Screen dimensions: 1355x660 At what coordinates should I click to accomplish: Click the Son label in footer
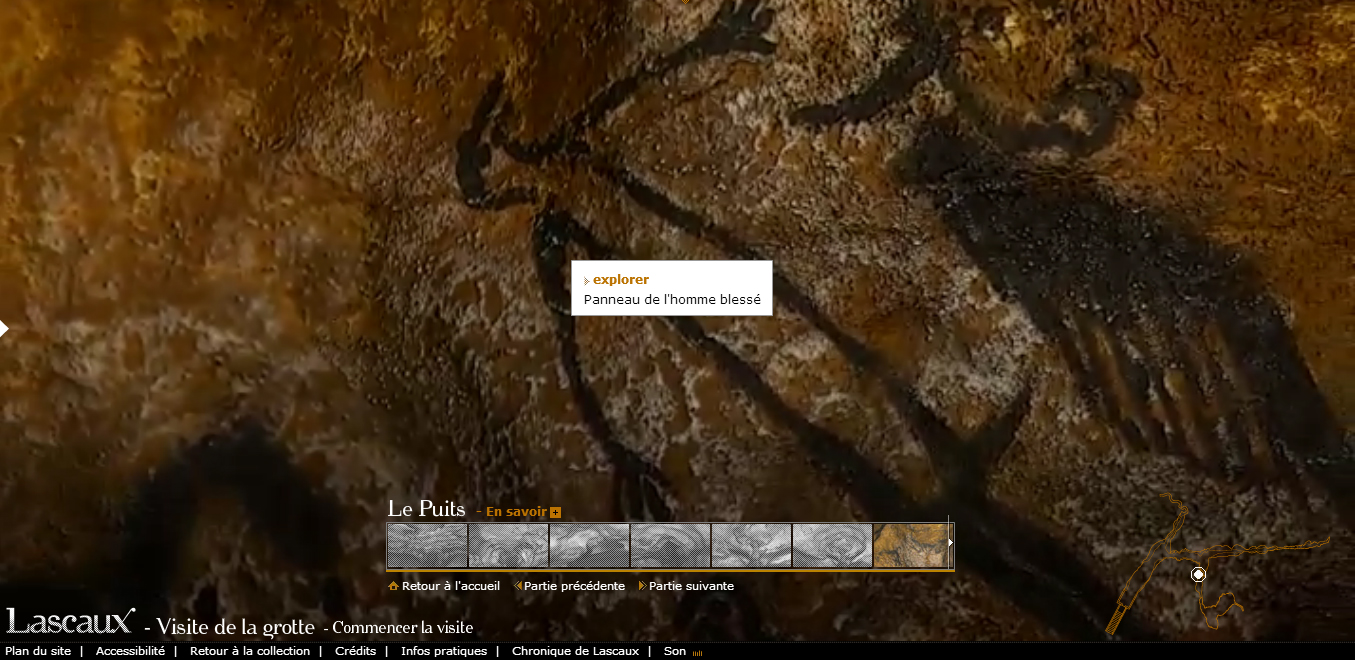coord(675,651)
